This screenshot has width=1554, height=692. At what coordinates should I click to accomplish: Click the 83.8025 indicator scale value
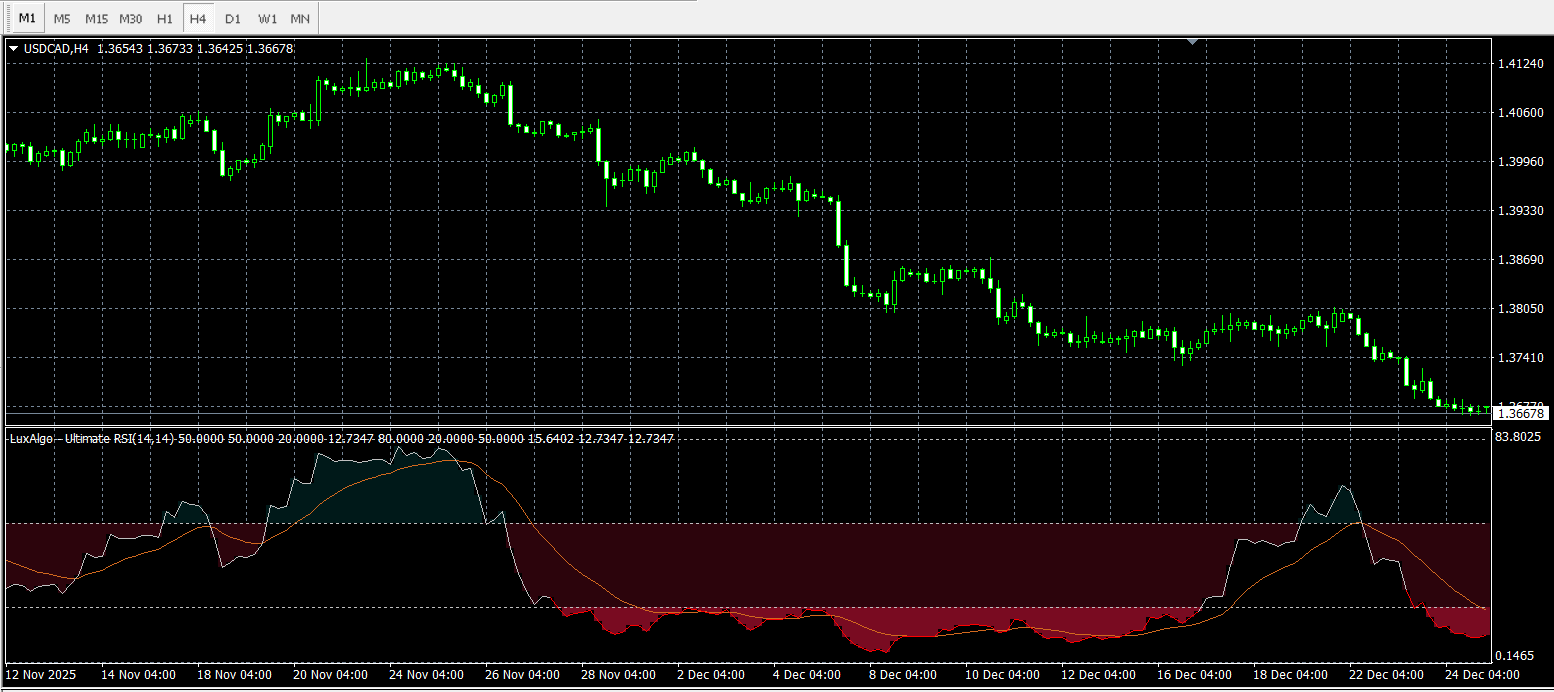coord(1519,437)
